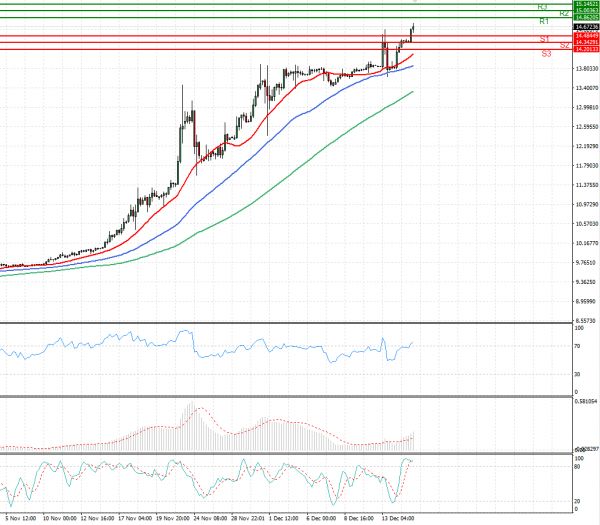
Task: Click the 10.97290 price axis value
Action: [587, 204]
